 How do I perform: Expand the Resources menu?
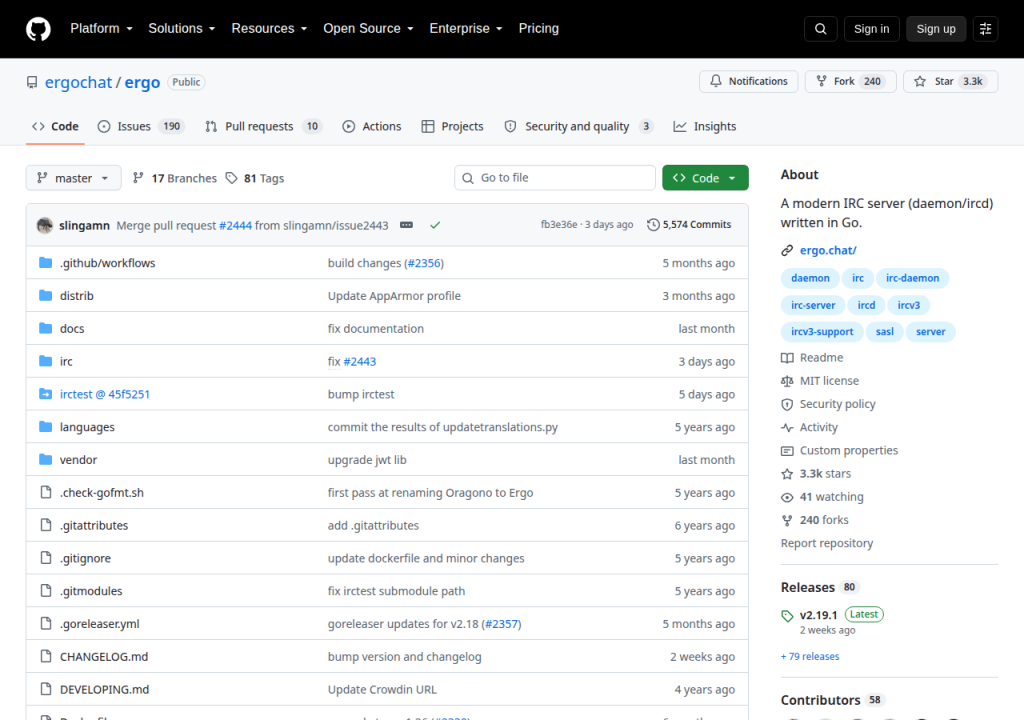(x=269, y=29)
